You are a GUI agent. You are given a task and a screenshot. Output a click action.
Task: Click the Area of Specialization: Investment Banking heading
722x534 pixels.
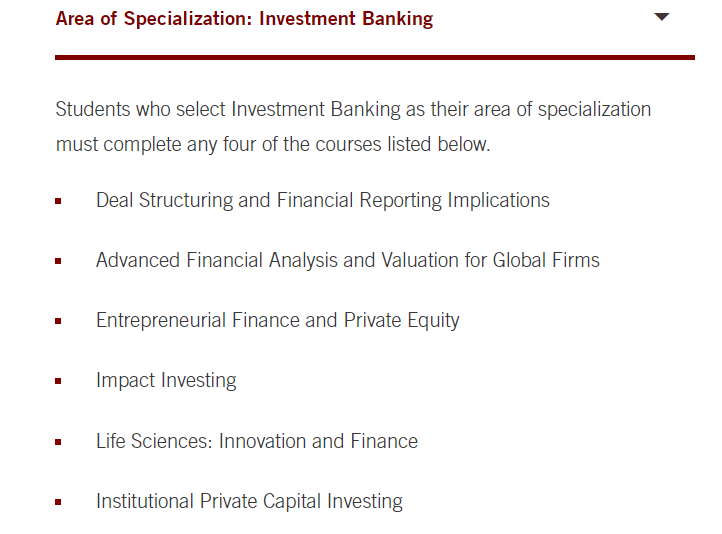[245, 19]
